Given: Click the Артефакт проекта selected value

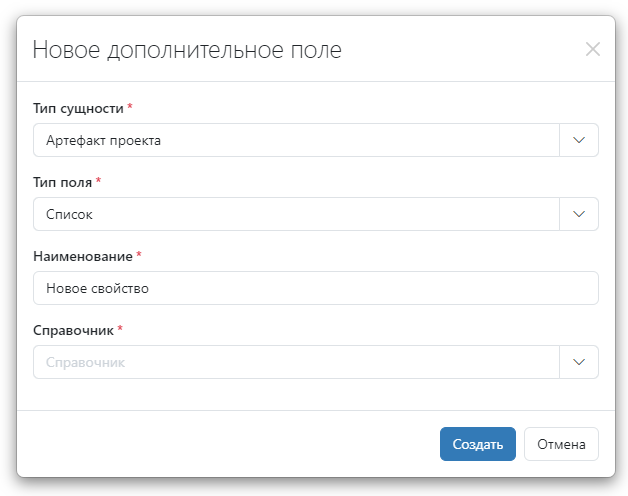Looking at the screenshot, I should (103, 141).
